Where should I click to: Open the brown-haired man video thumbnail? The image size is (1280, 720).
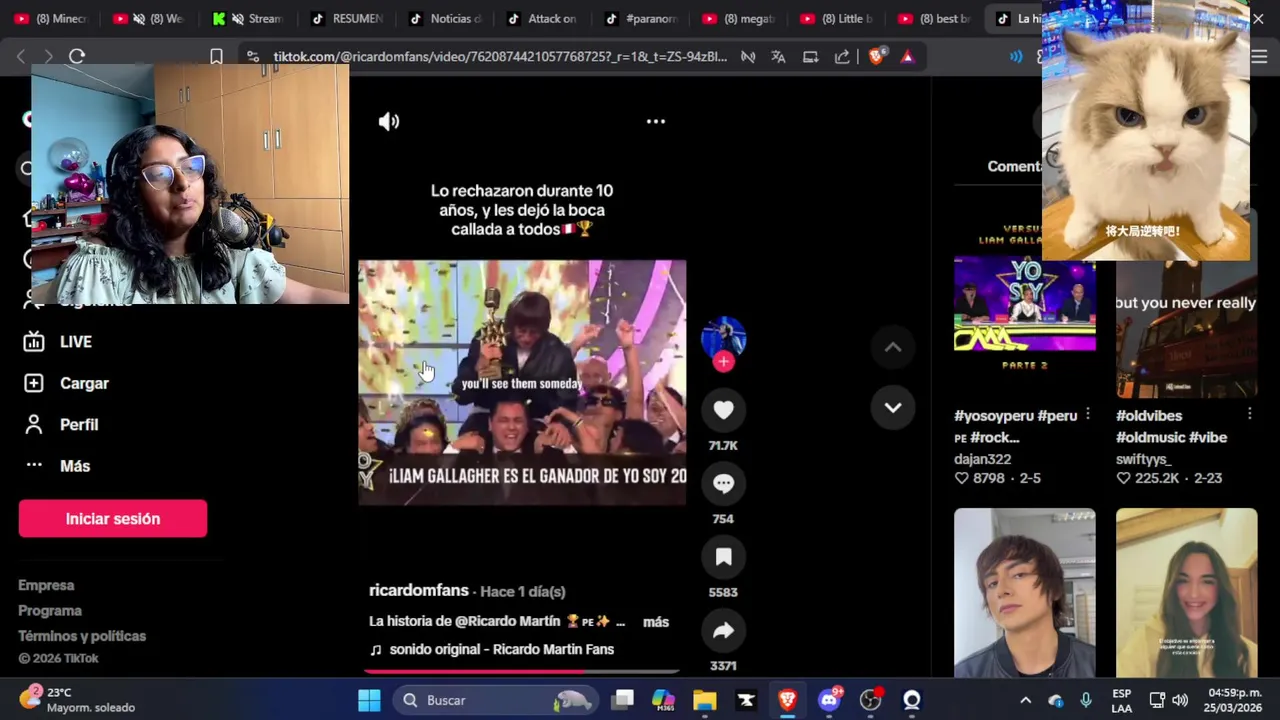pyautogui.click(x=1024, y=593)
